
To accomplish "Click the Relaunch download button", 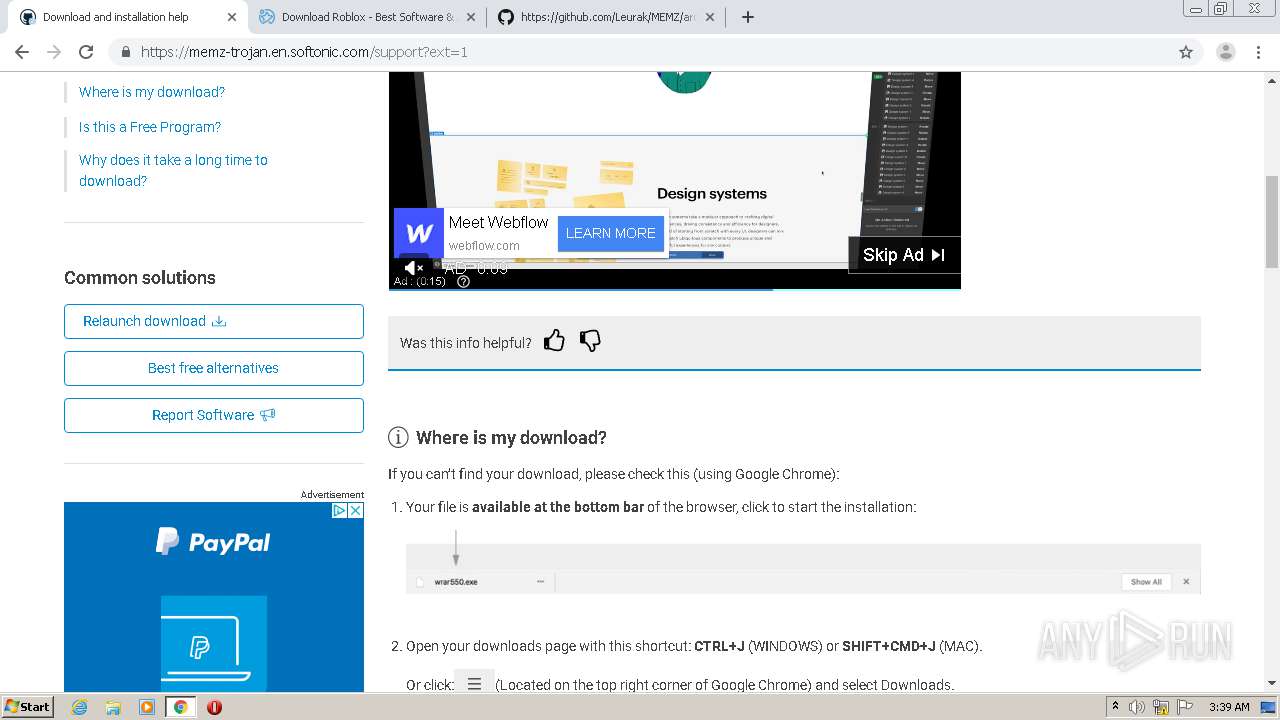I will [x=214, y=321].
